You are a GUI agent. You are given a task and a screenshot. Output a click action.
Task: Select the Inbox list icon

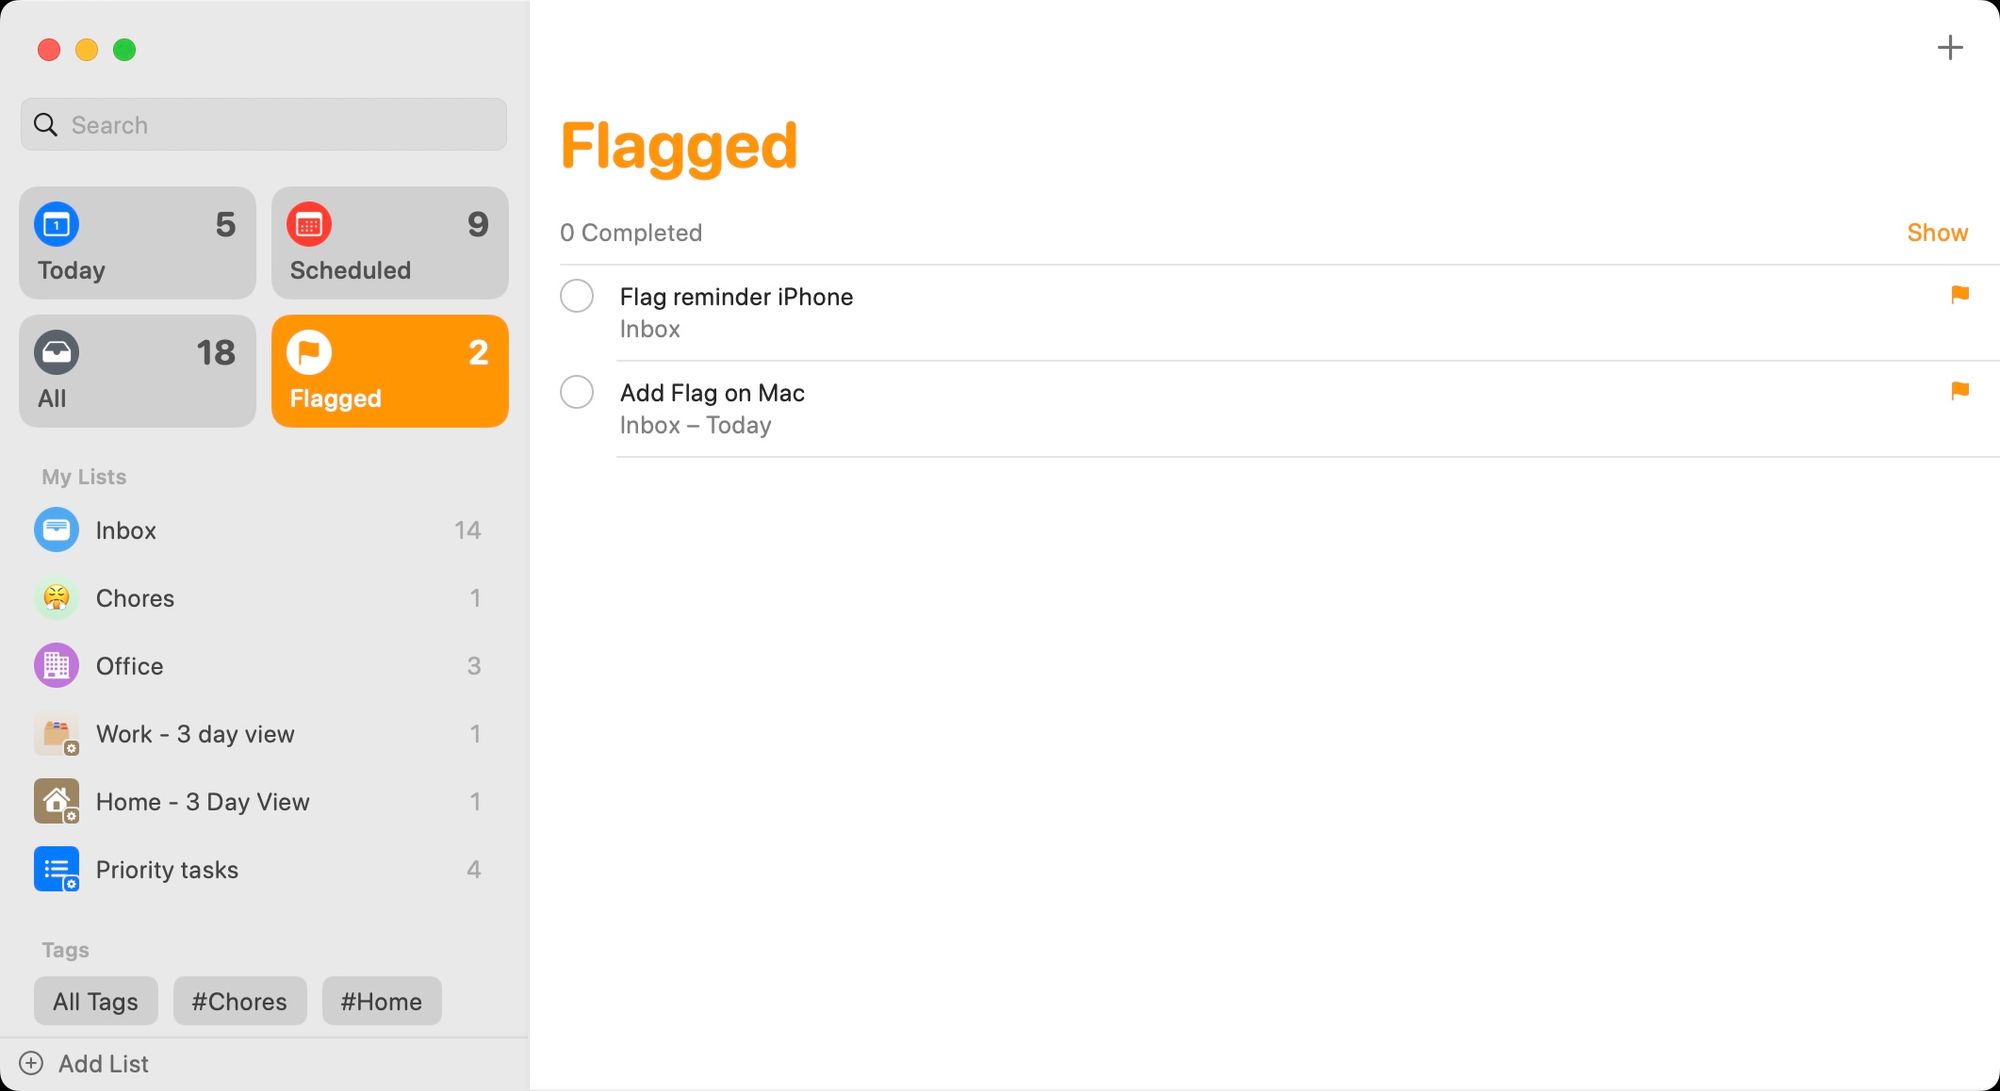pos(56,529)
